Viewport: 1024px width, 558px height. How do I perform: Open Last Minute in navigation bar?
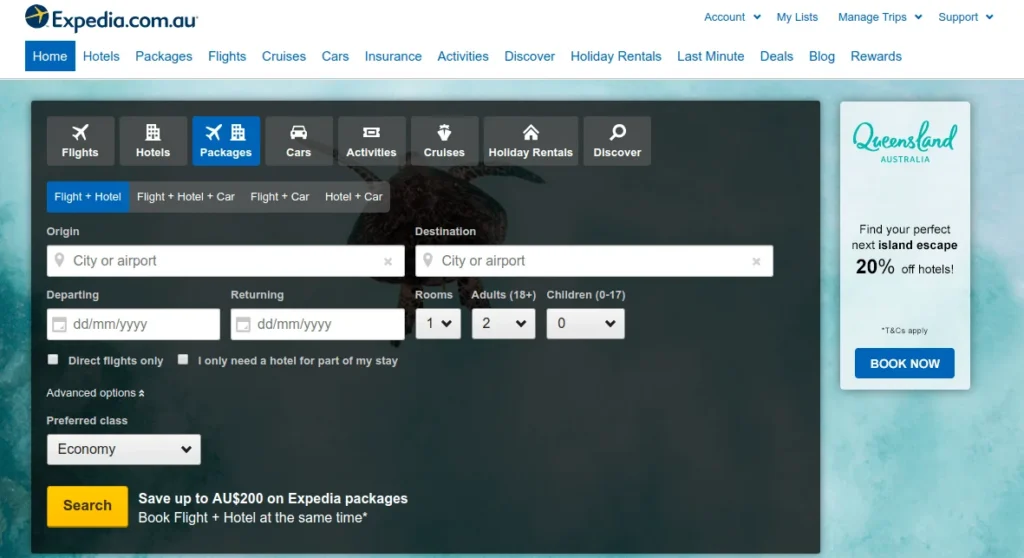pos(710,56)
